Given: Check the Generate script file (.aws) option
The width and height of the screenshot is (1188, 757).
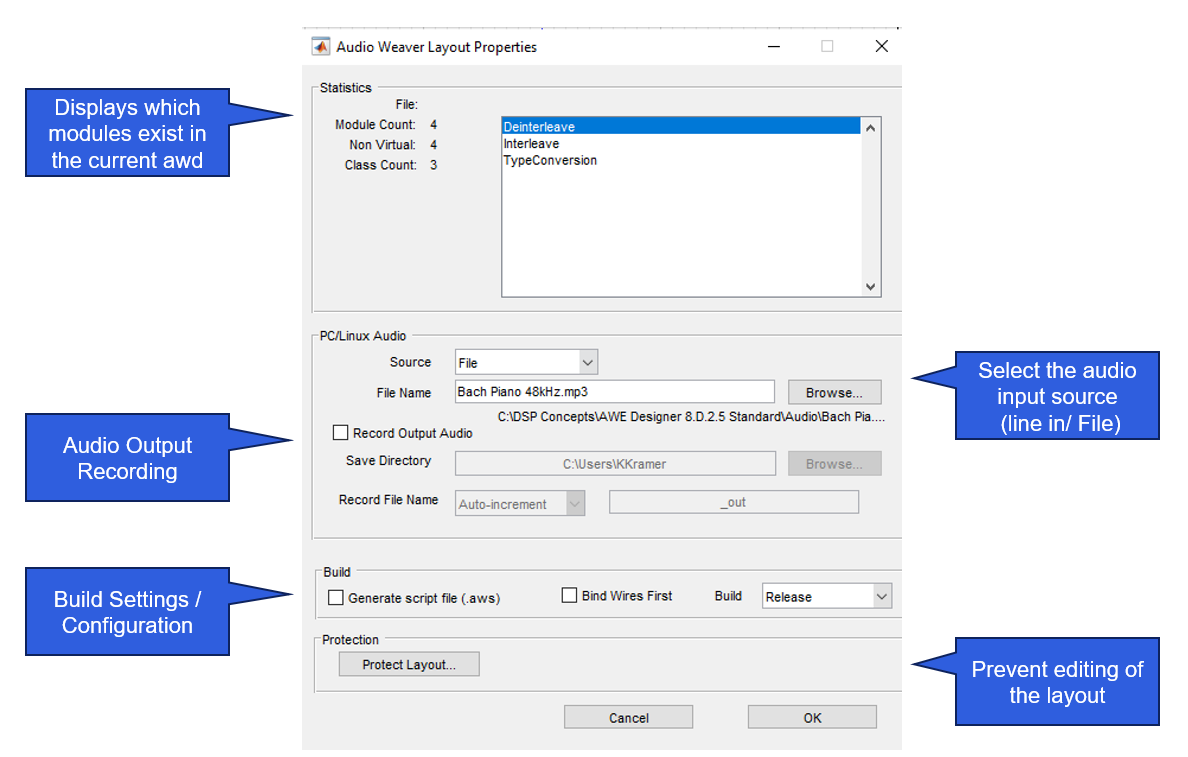Looking at the screenshot, I should [x=336, y=598].
